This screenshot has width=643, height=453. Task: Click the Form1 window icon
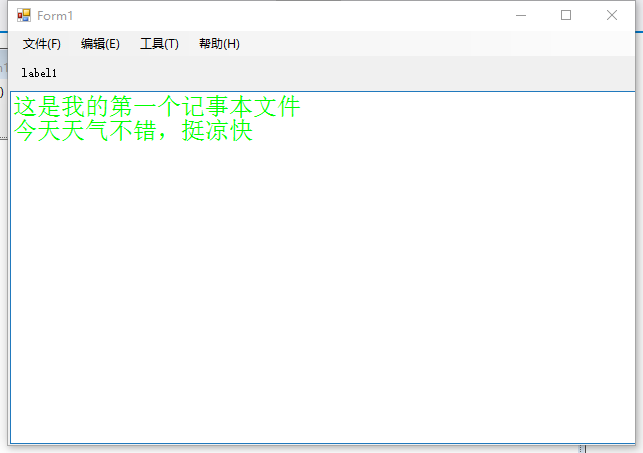[x=24, y=16]
